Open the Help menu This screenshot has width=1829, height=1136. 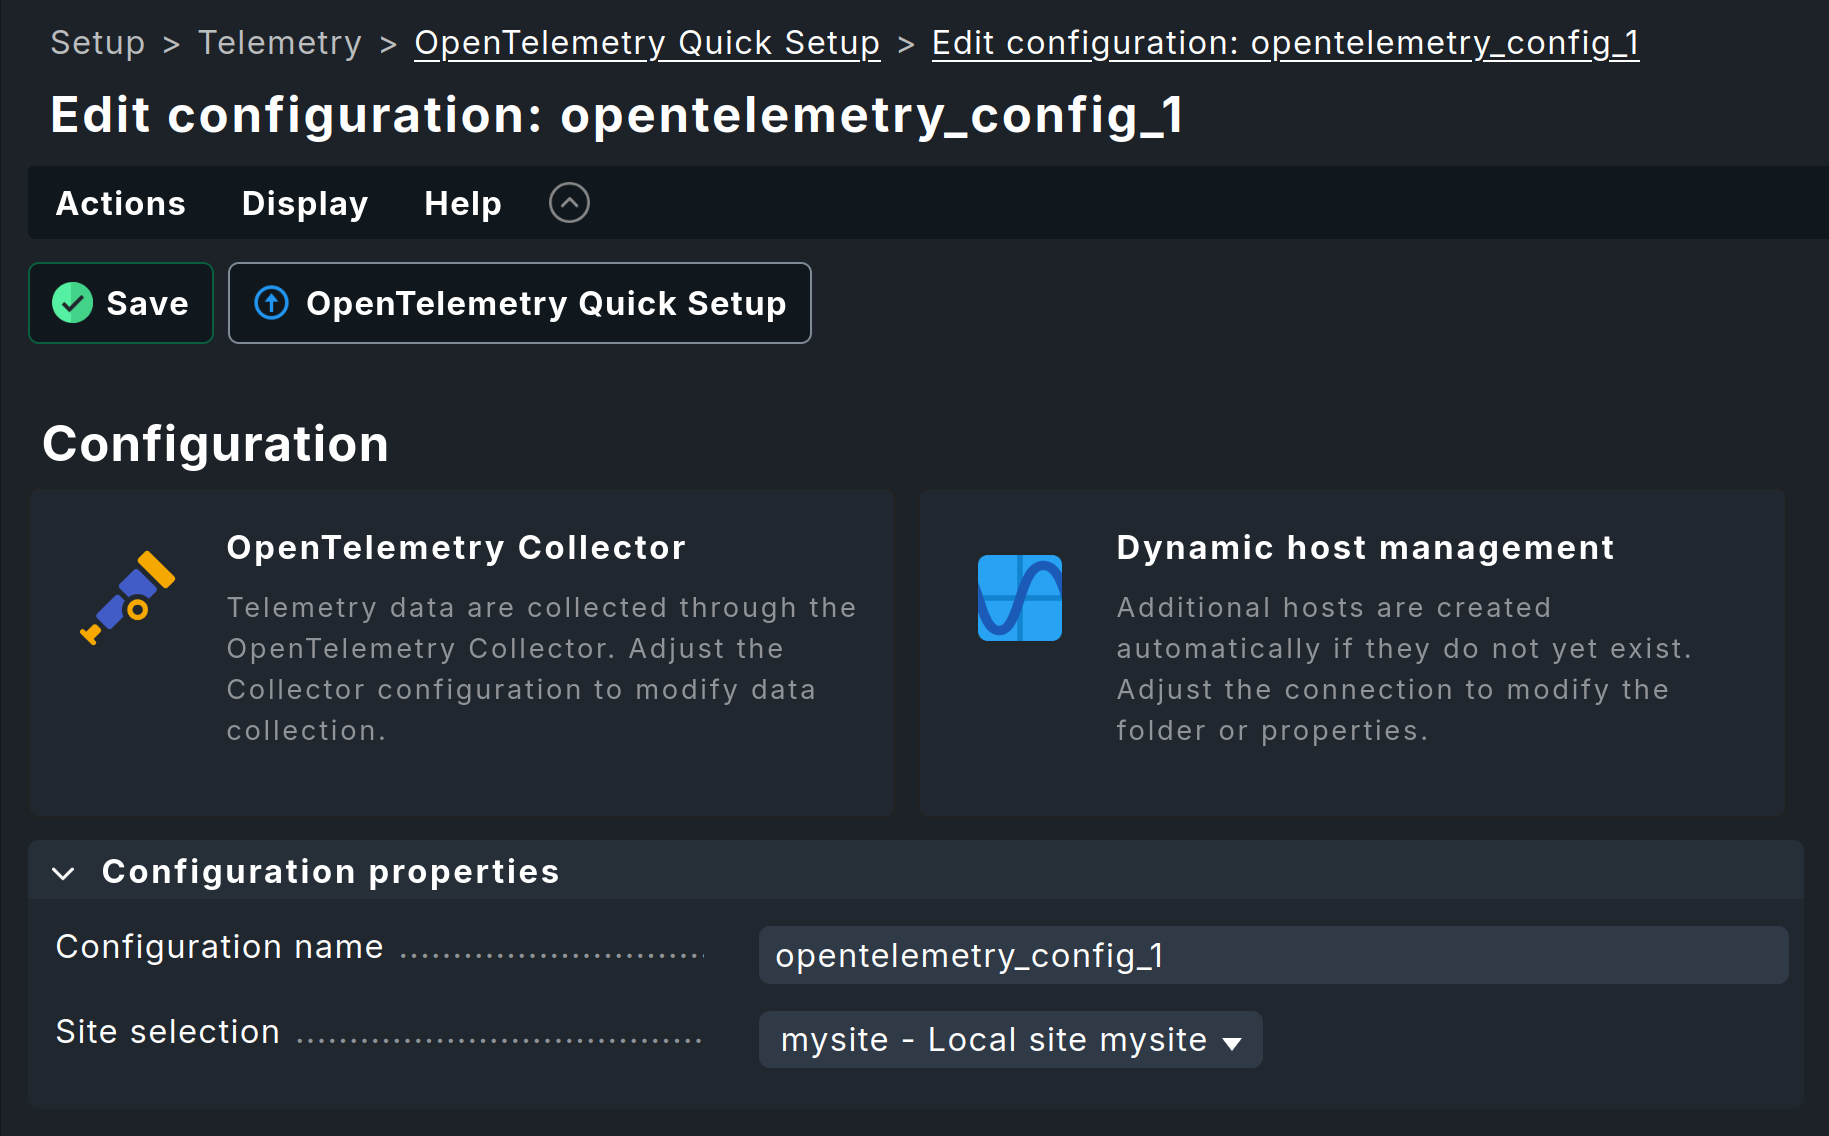pos(463,203)
